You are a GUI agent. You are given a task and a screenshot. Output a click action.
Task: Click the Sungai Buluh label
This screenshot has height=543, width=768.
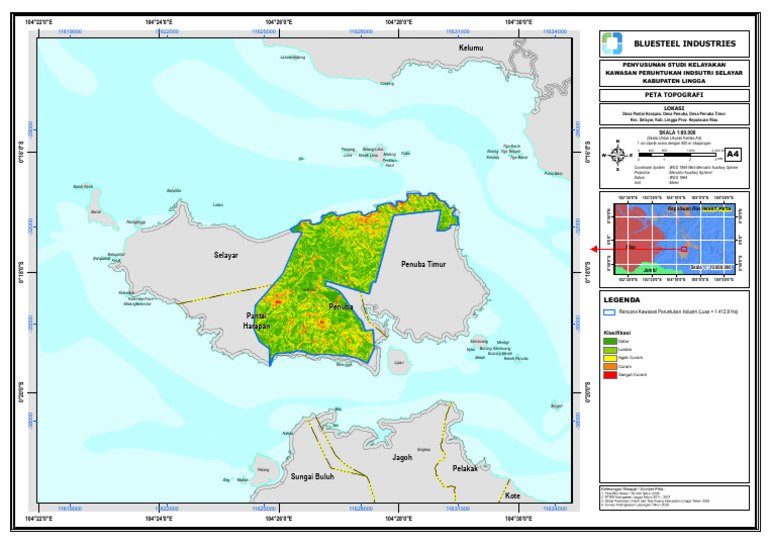point(312,476)
